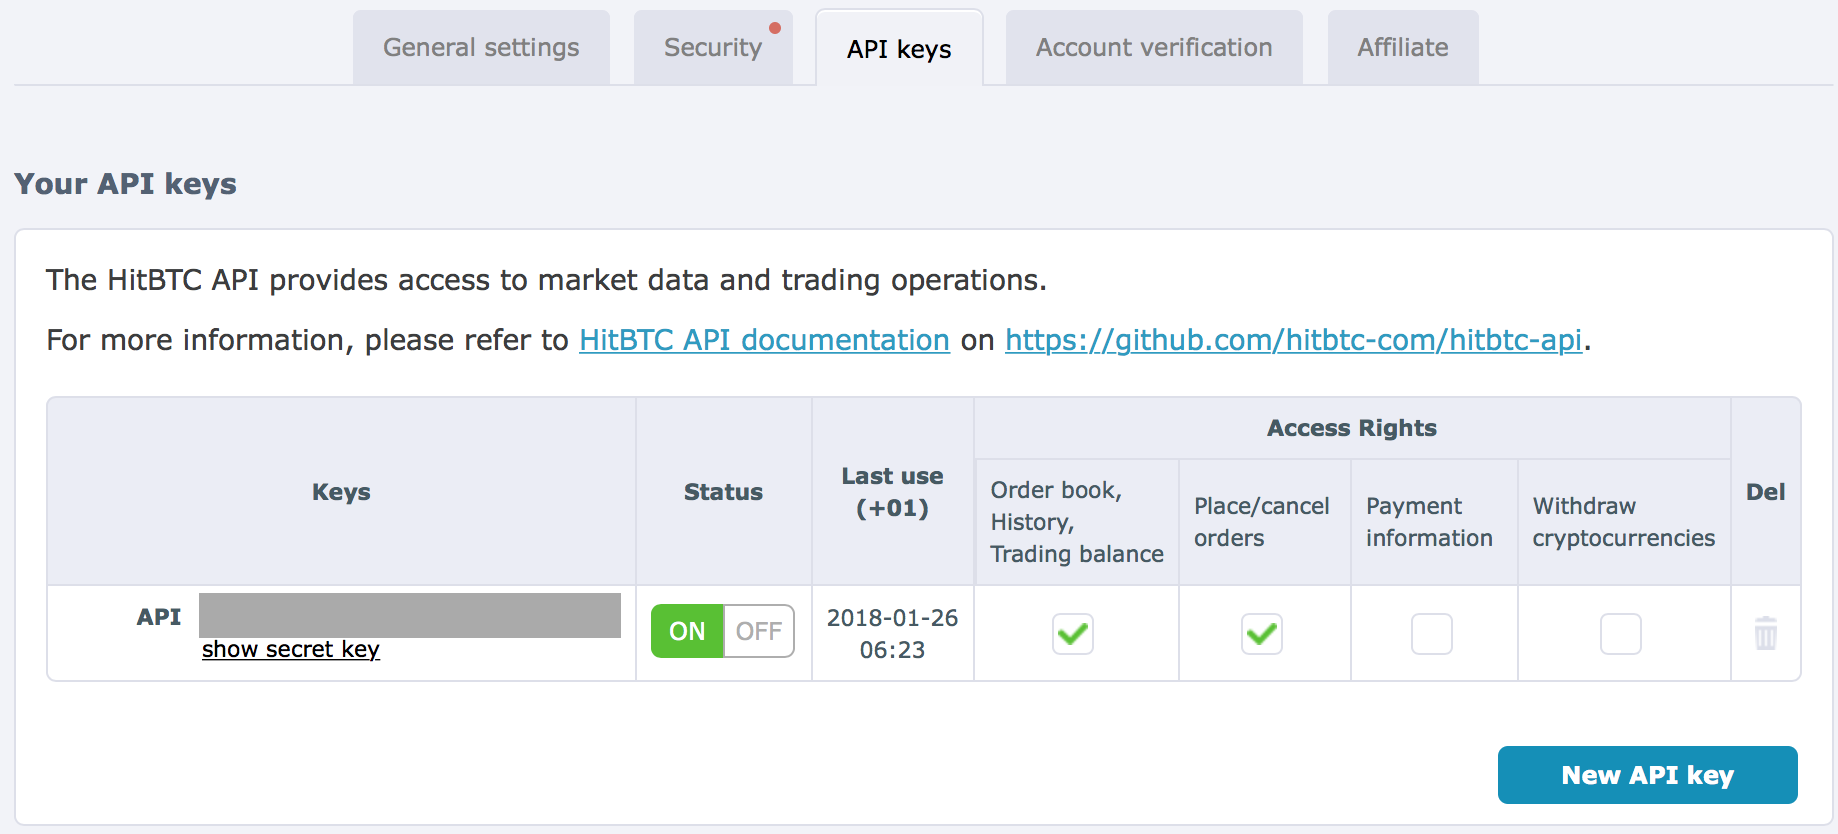Delete the API key with trash icon
The height and width of the screenshot is (834, 1838).
click(1765, 633)
